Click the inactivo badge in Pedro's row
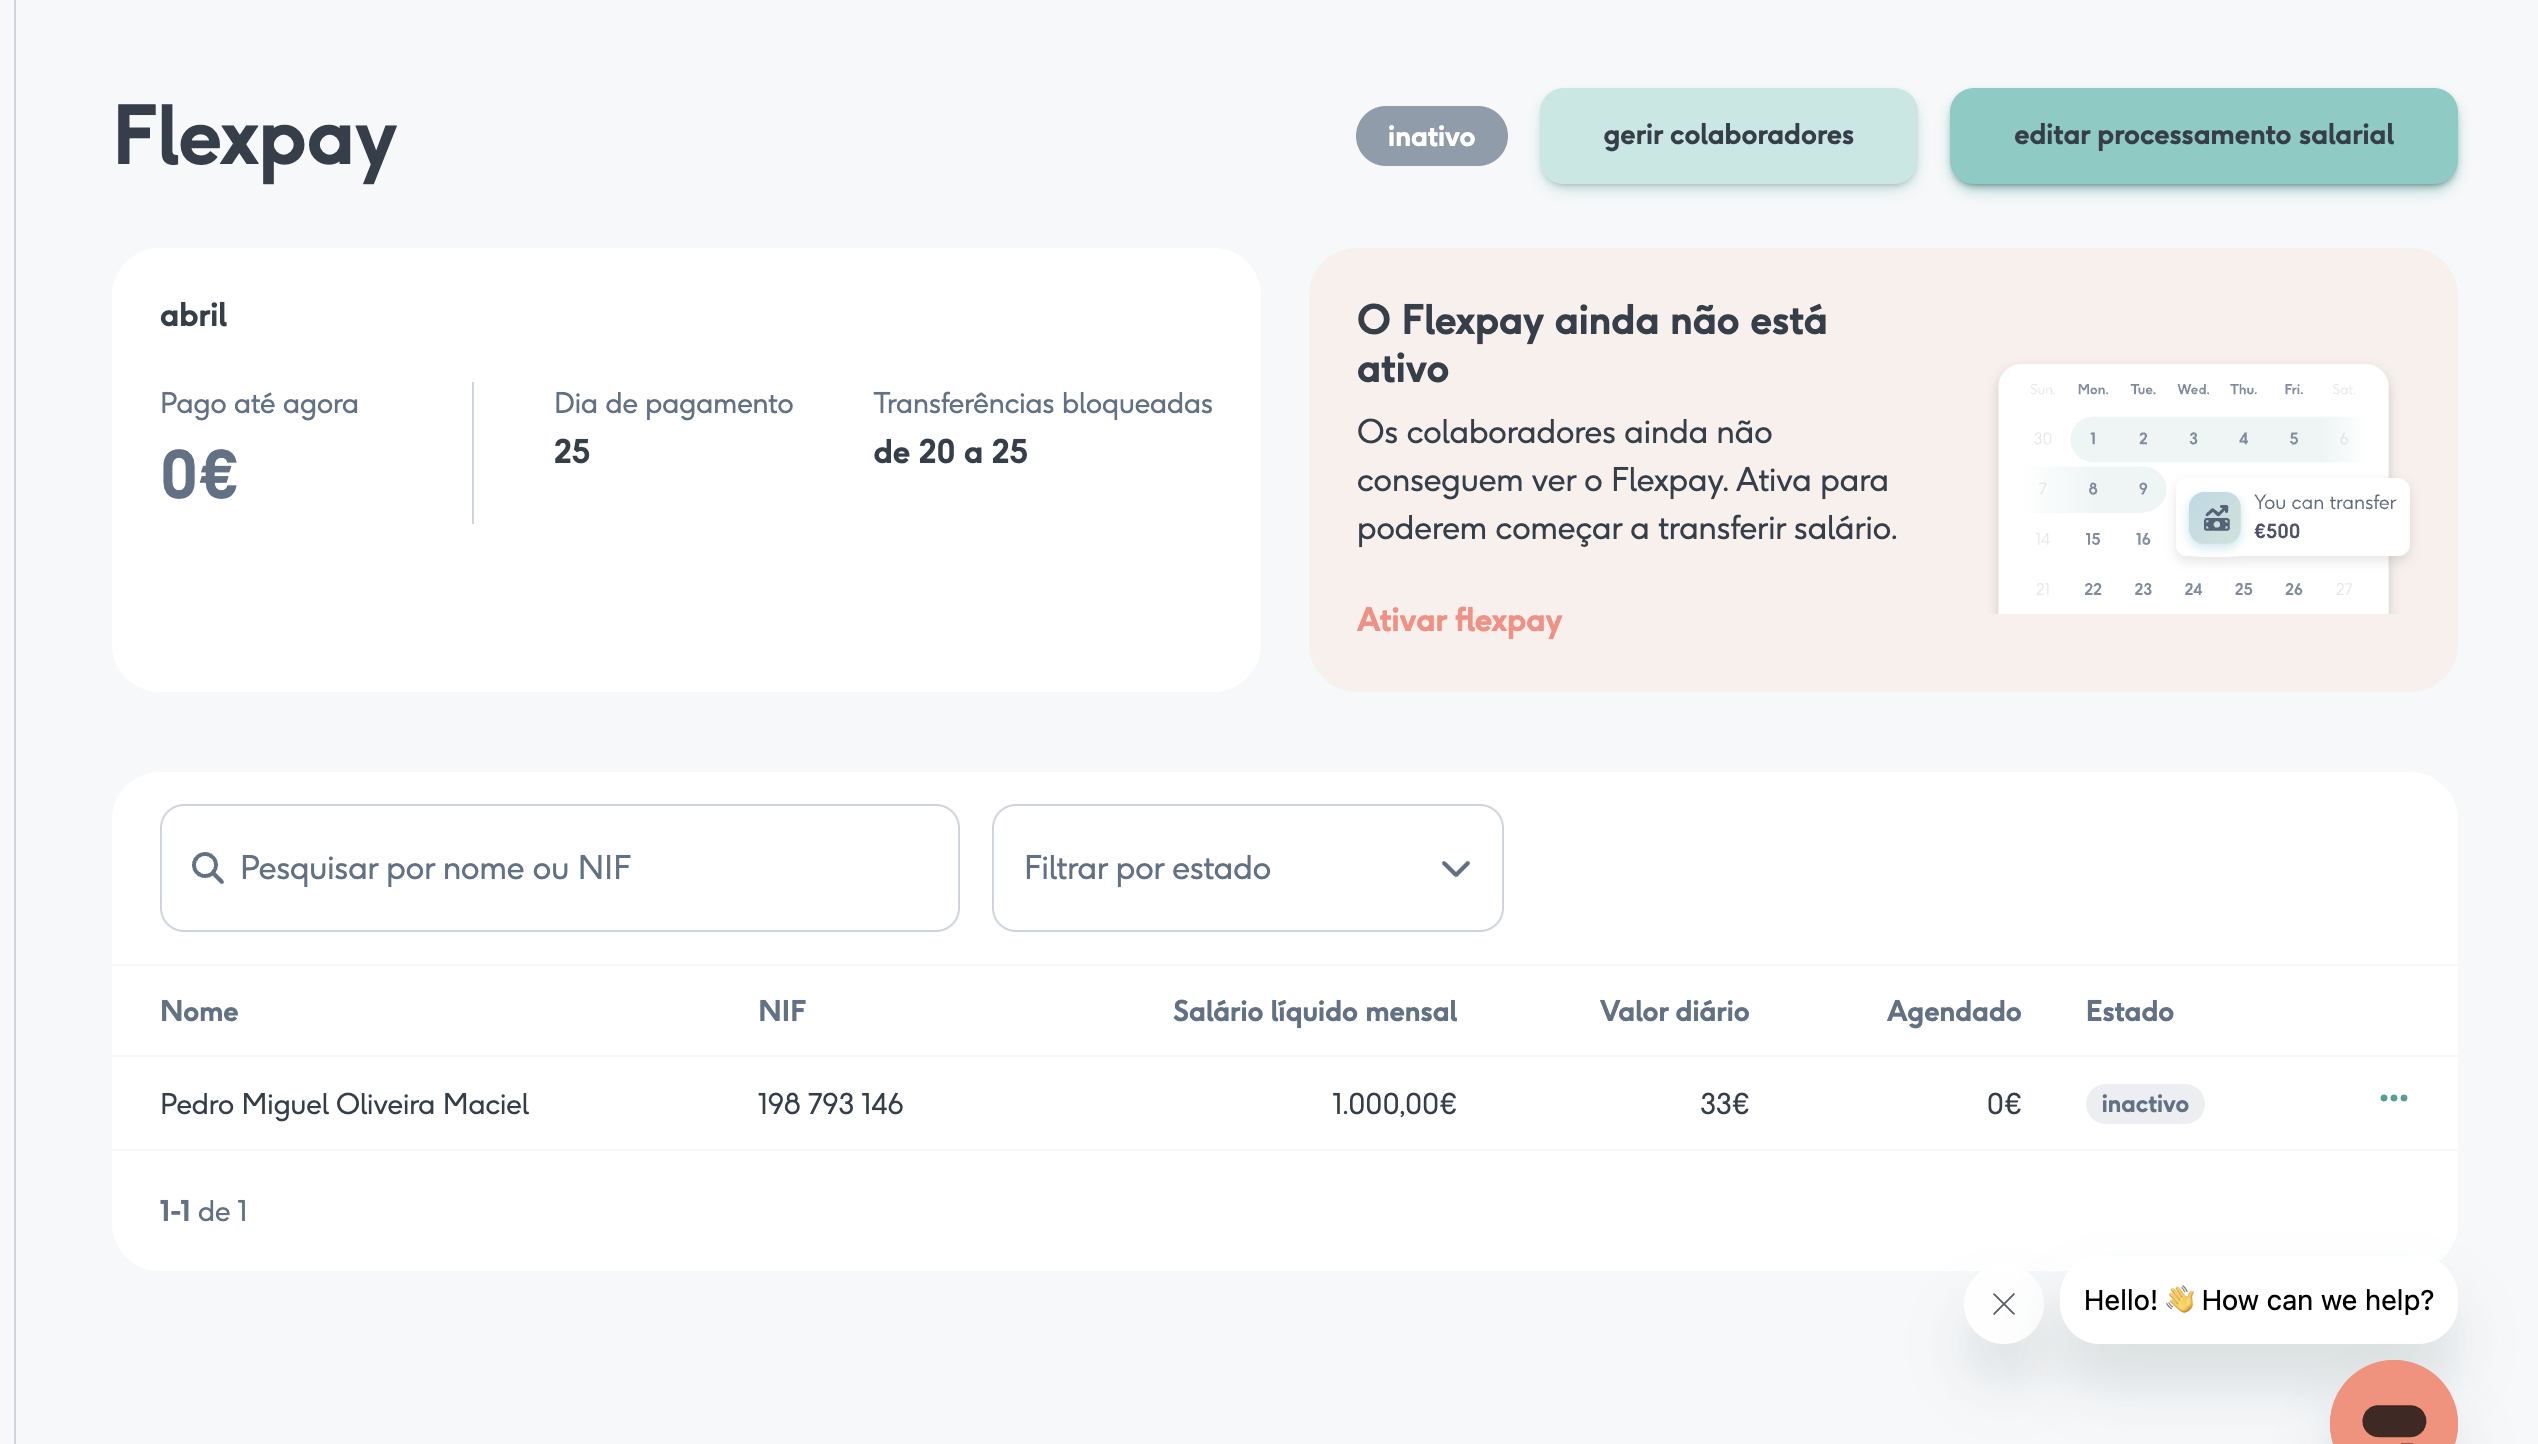The width and height of the screenshot is (2538, 1444). point(2145,1104)
